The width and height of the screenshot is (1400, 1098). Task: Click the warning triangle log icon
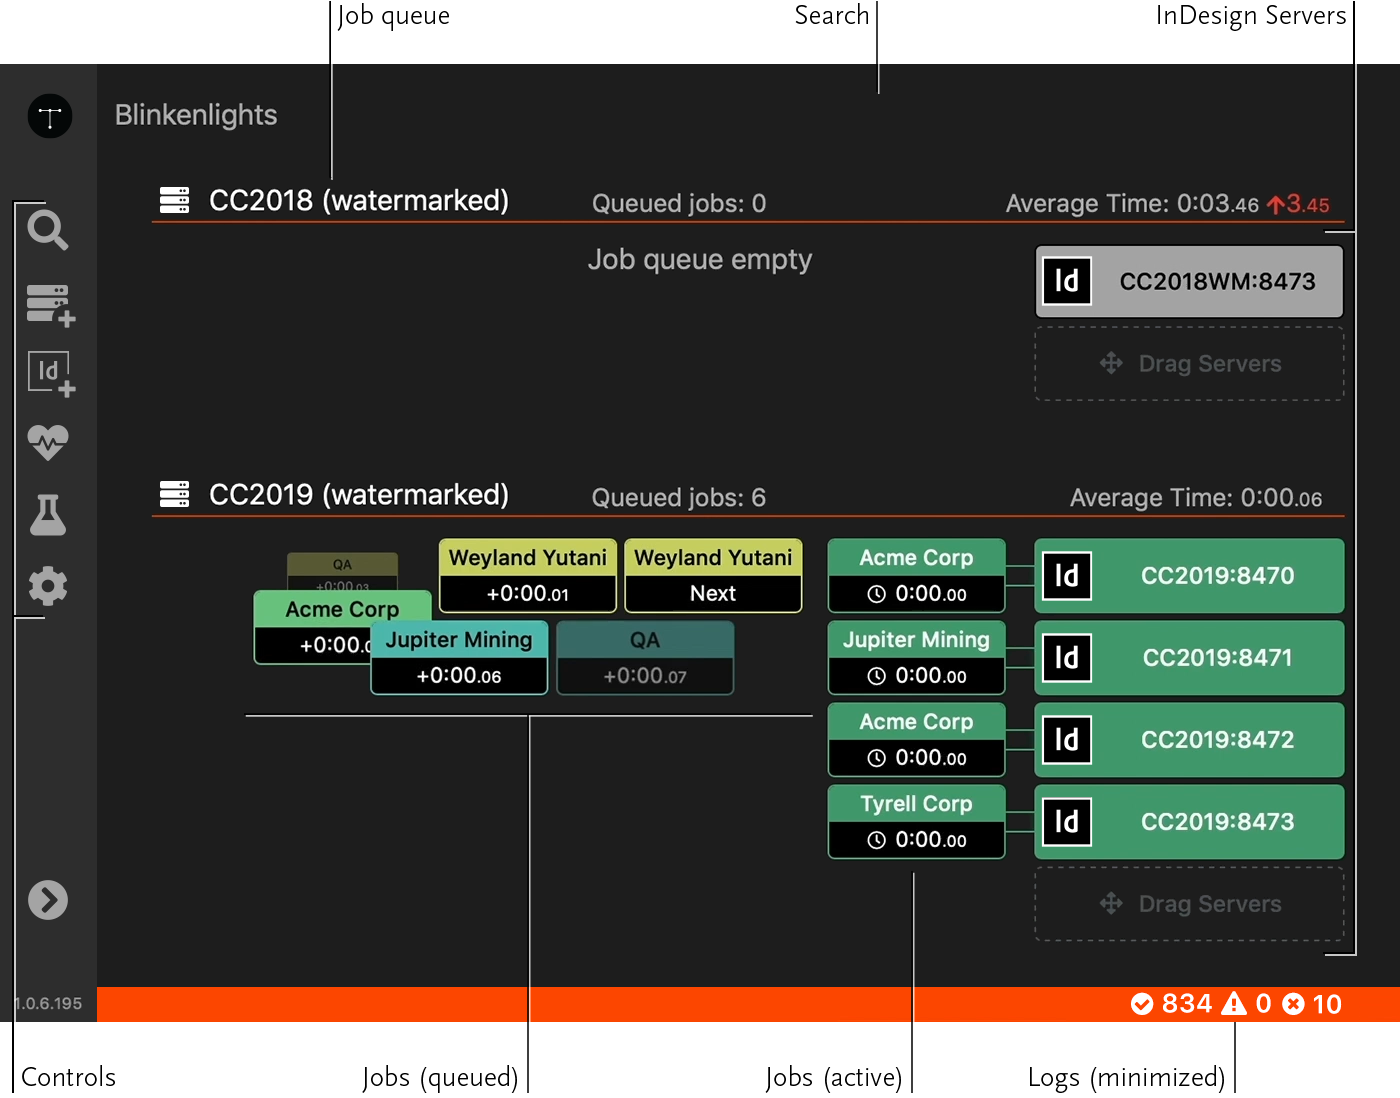tap(1235, 1004)
